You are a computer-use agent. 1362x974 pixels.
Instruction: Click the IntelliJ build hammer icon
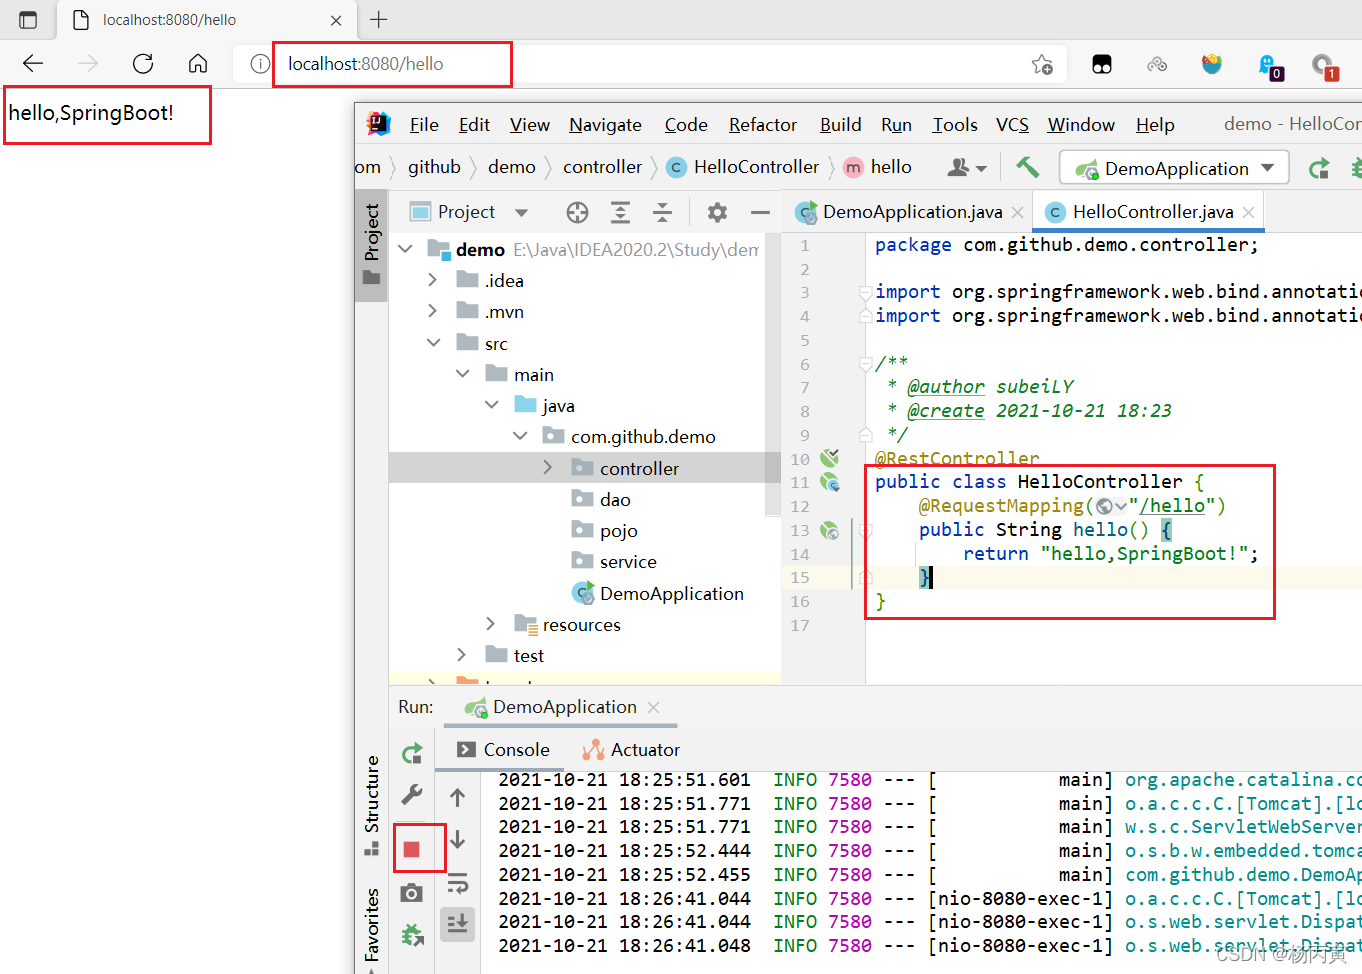[1028, 167]
